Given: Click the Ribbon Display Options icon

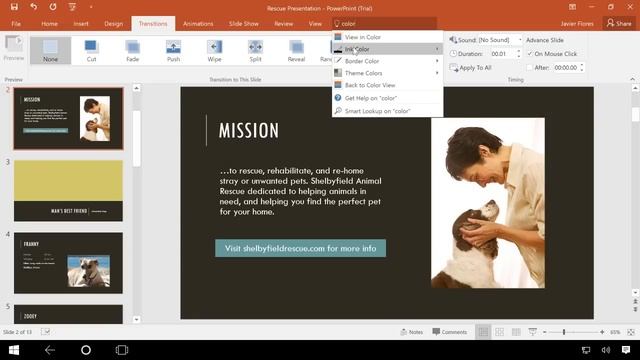Looking at the screenshot, I should pyautogui.click(x=572, y=7).
